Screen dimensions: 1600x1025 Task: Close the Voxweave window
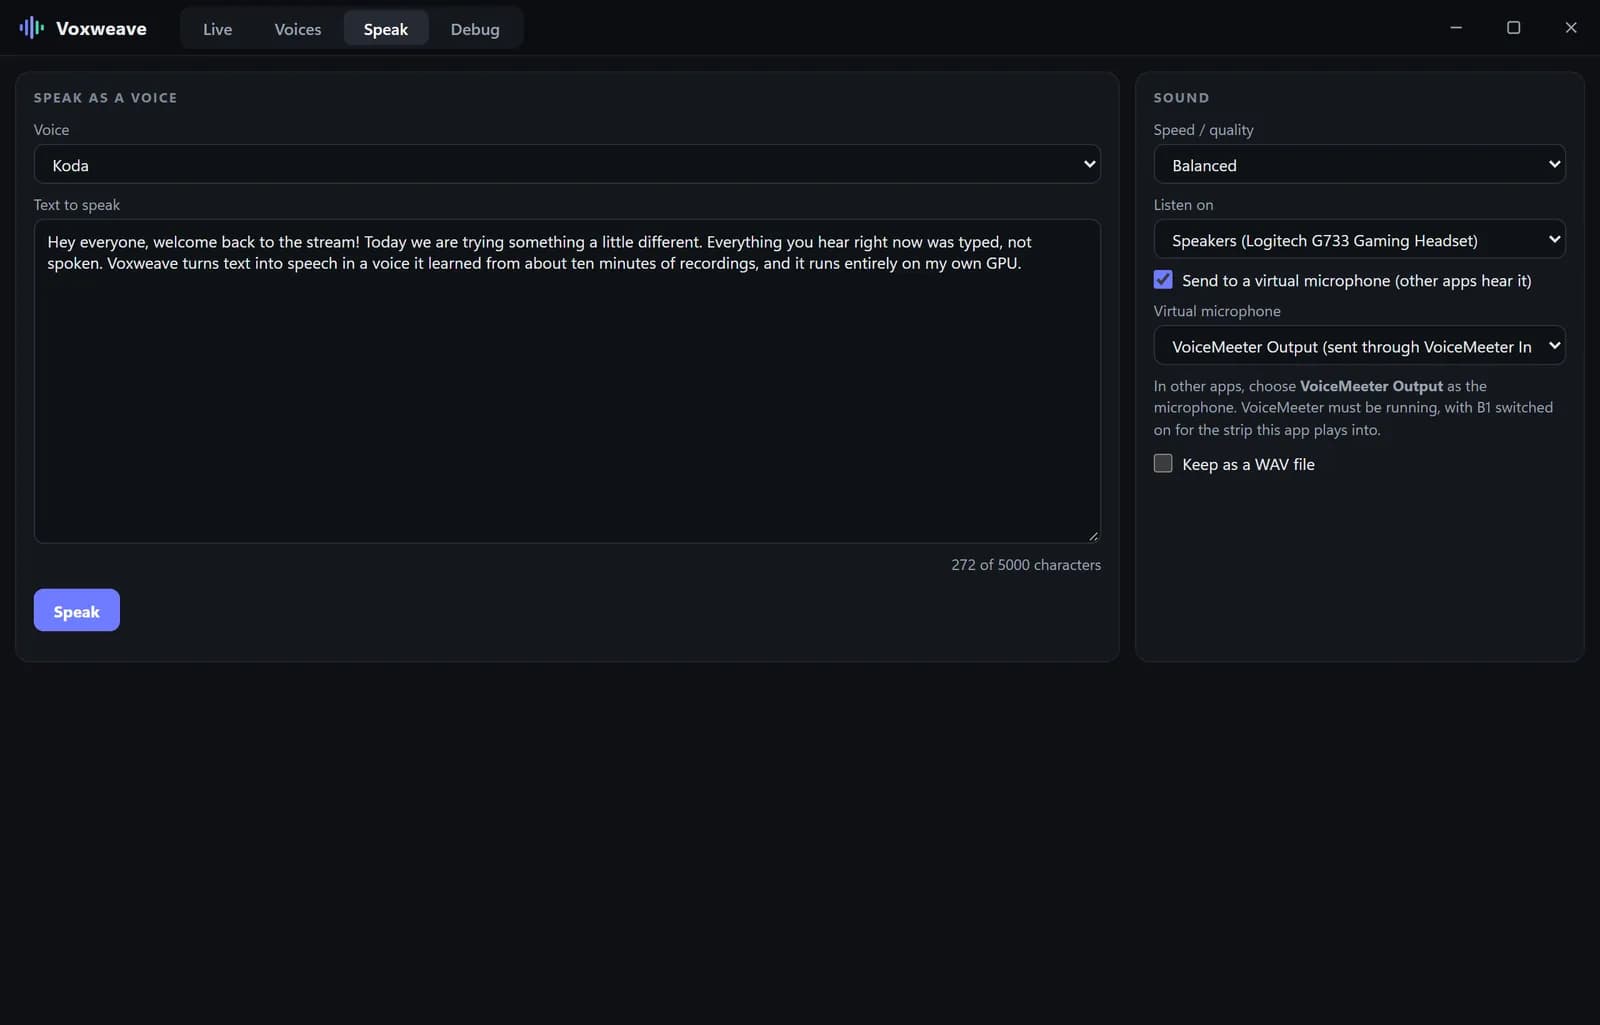1571,28
